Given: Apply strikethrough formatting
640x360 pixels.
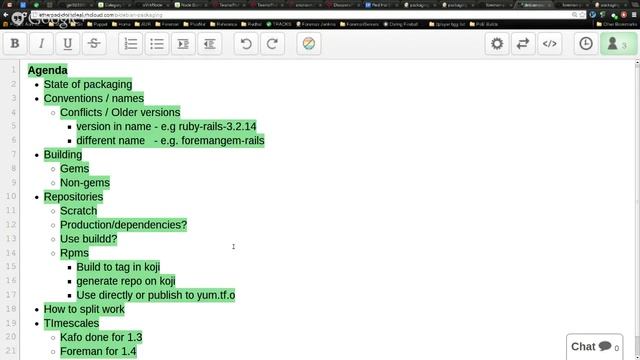Looking at the screenshot, I should click(94, 44).
